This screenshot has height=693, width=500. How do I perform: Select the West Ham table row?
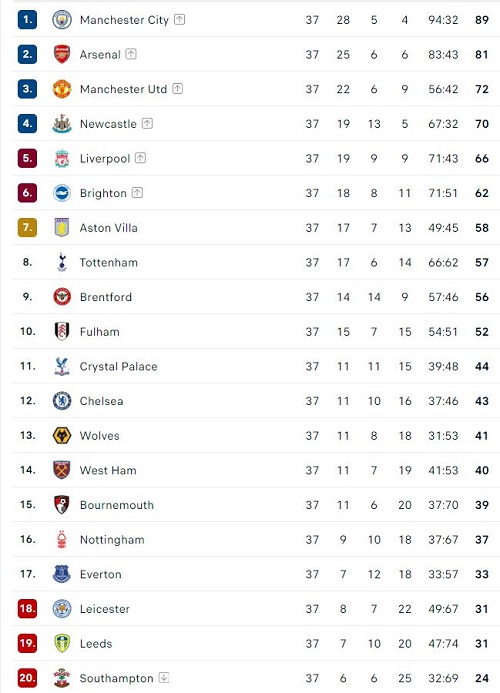[256, 470]
